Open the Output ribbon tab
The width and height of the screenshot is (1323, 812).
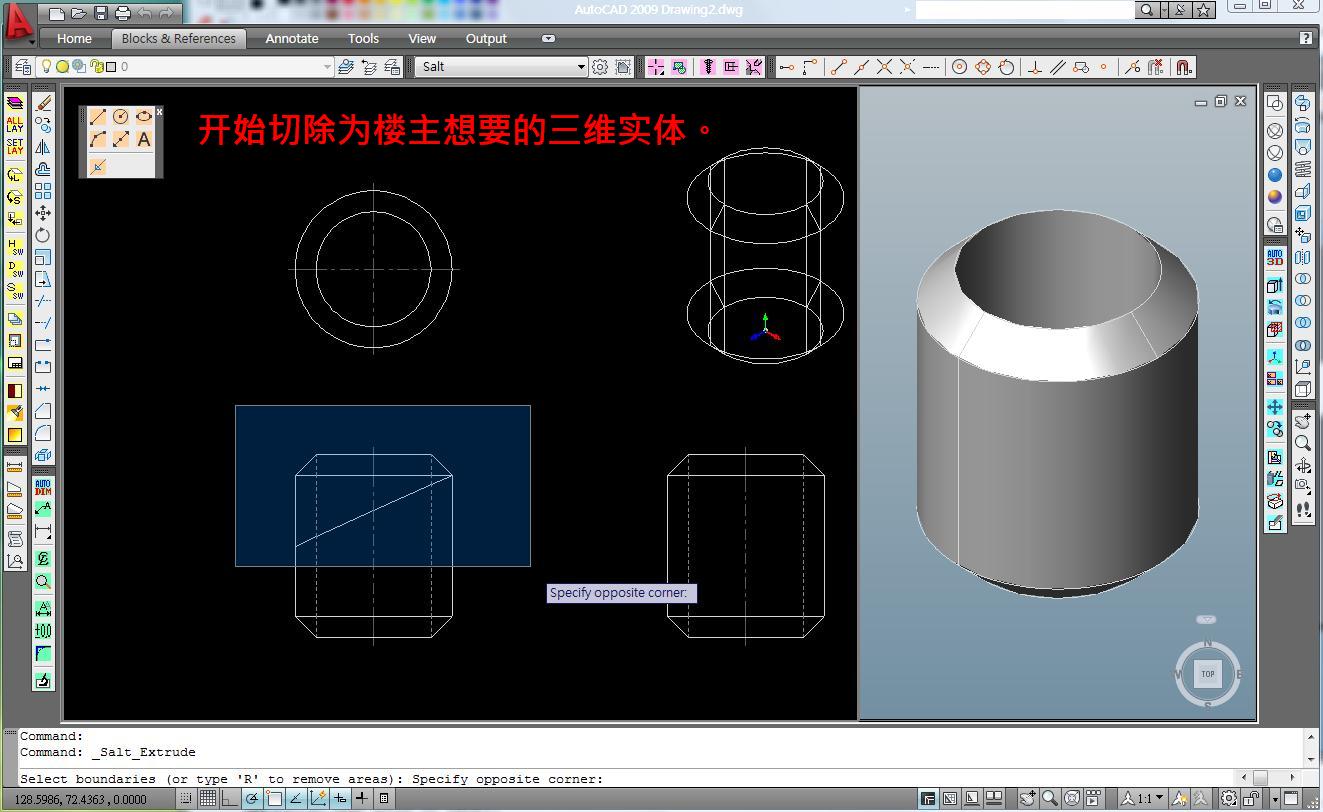[x=486, y=39]
